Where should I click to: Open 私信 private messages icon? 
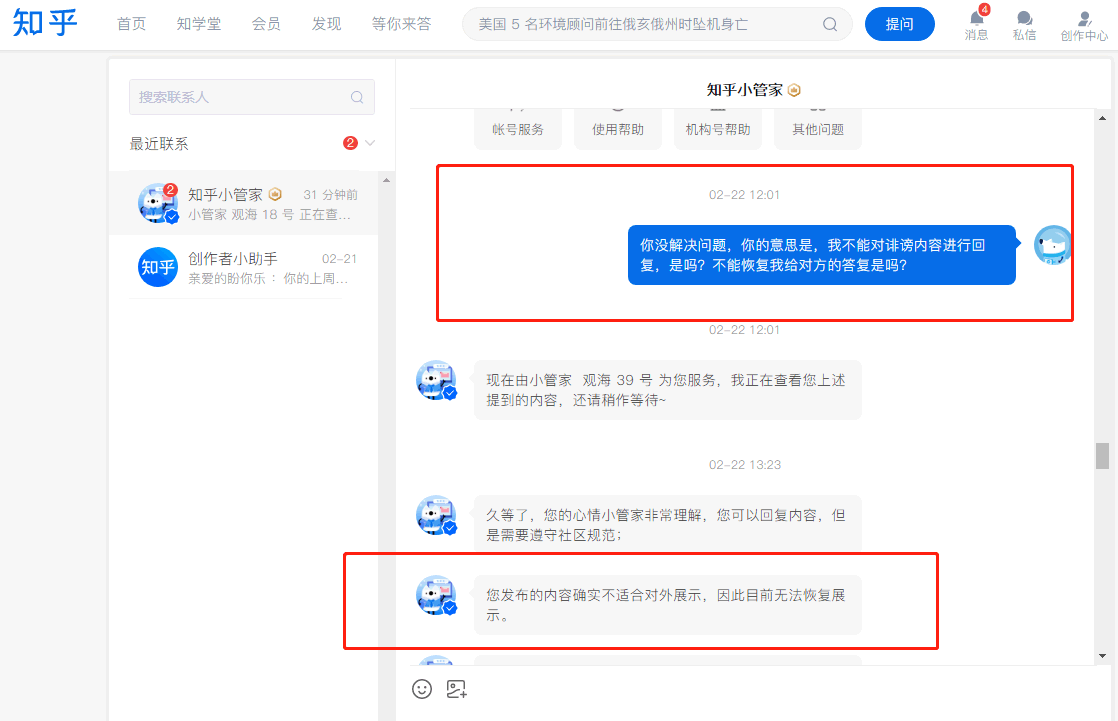1024,26
